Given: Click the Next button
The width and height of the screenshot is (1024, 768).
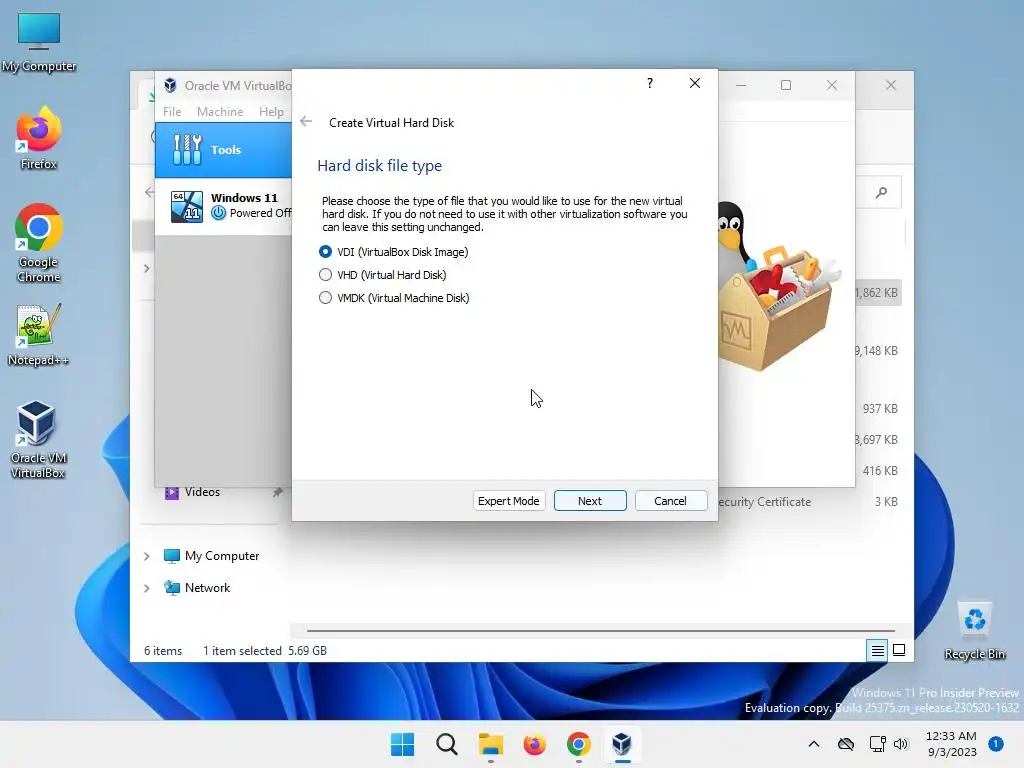Looking at the screenshot, I should 590,501.
